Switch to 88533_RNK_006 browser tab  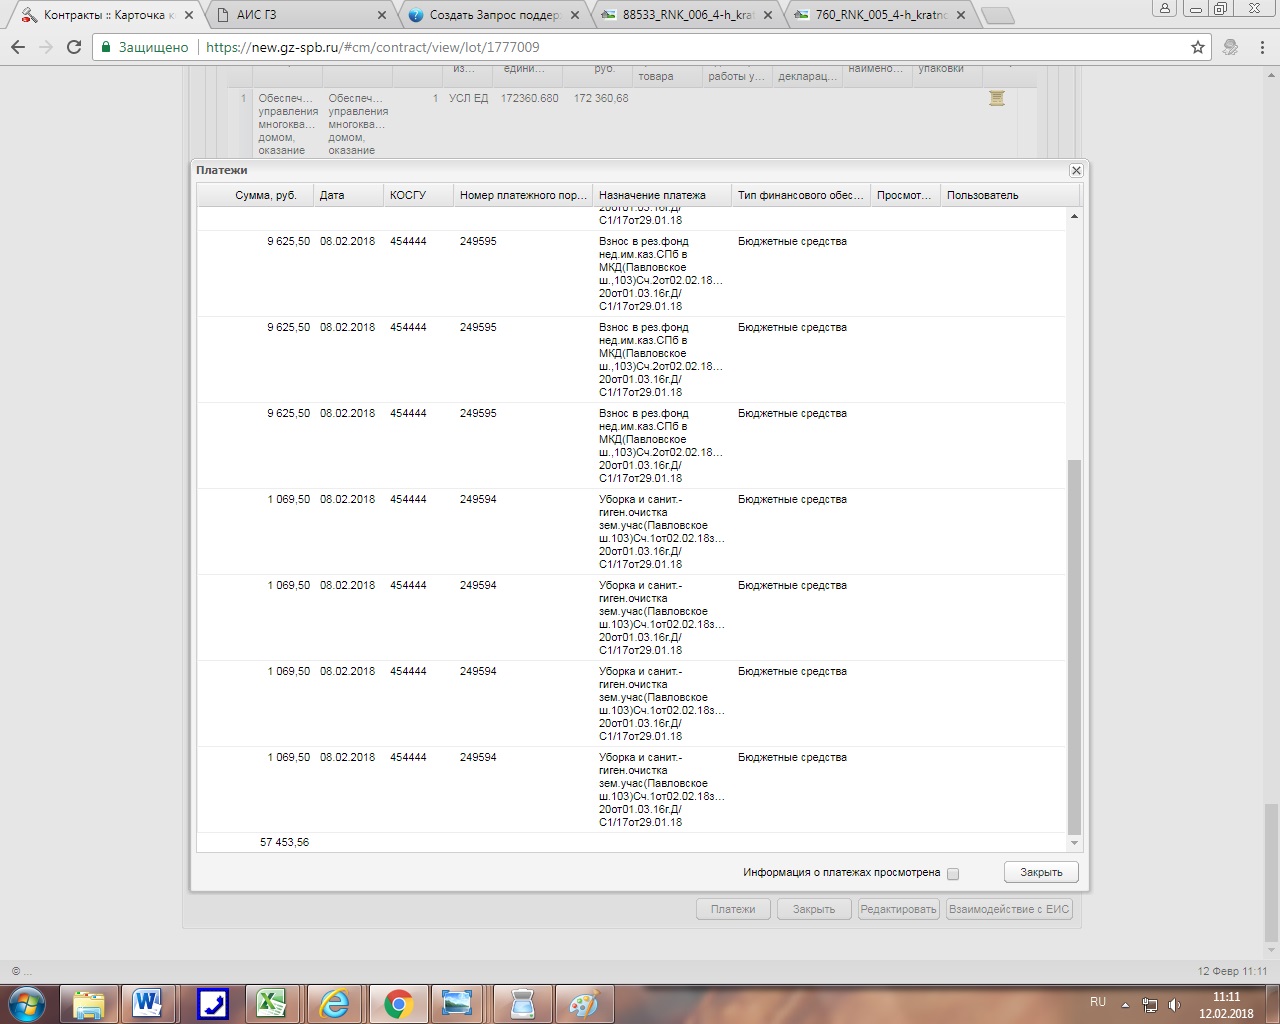coord(687,15)
